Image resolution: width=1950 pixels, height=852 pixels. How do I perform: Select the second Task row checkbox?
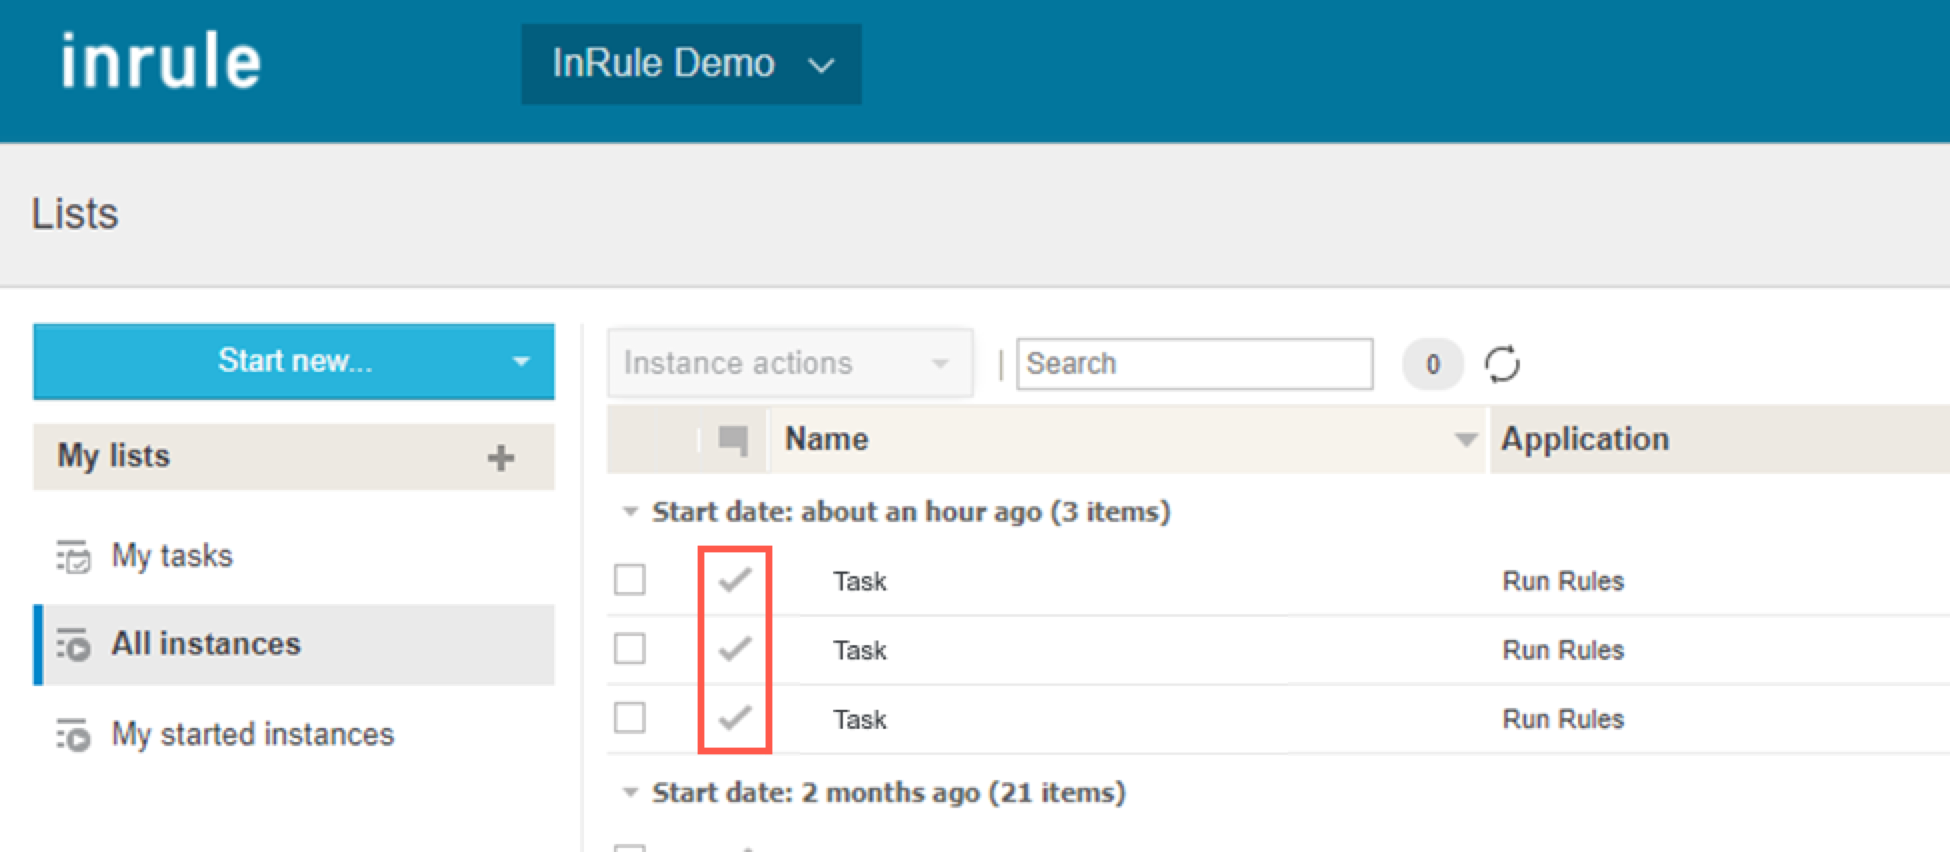tap(630, 649)
